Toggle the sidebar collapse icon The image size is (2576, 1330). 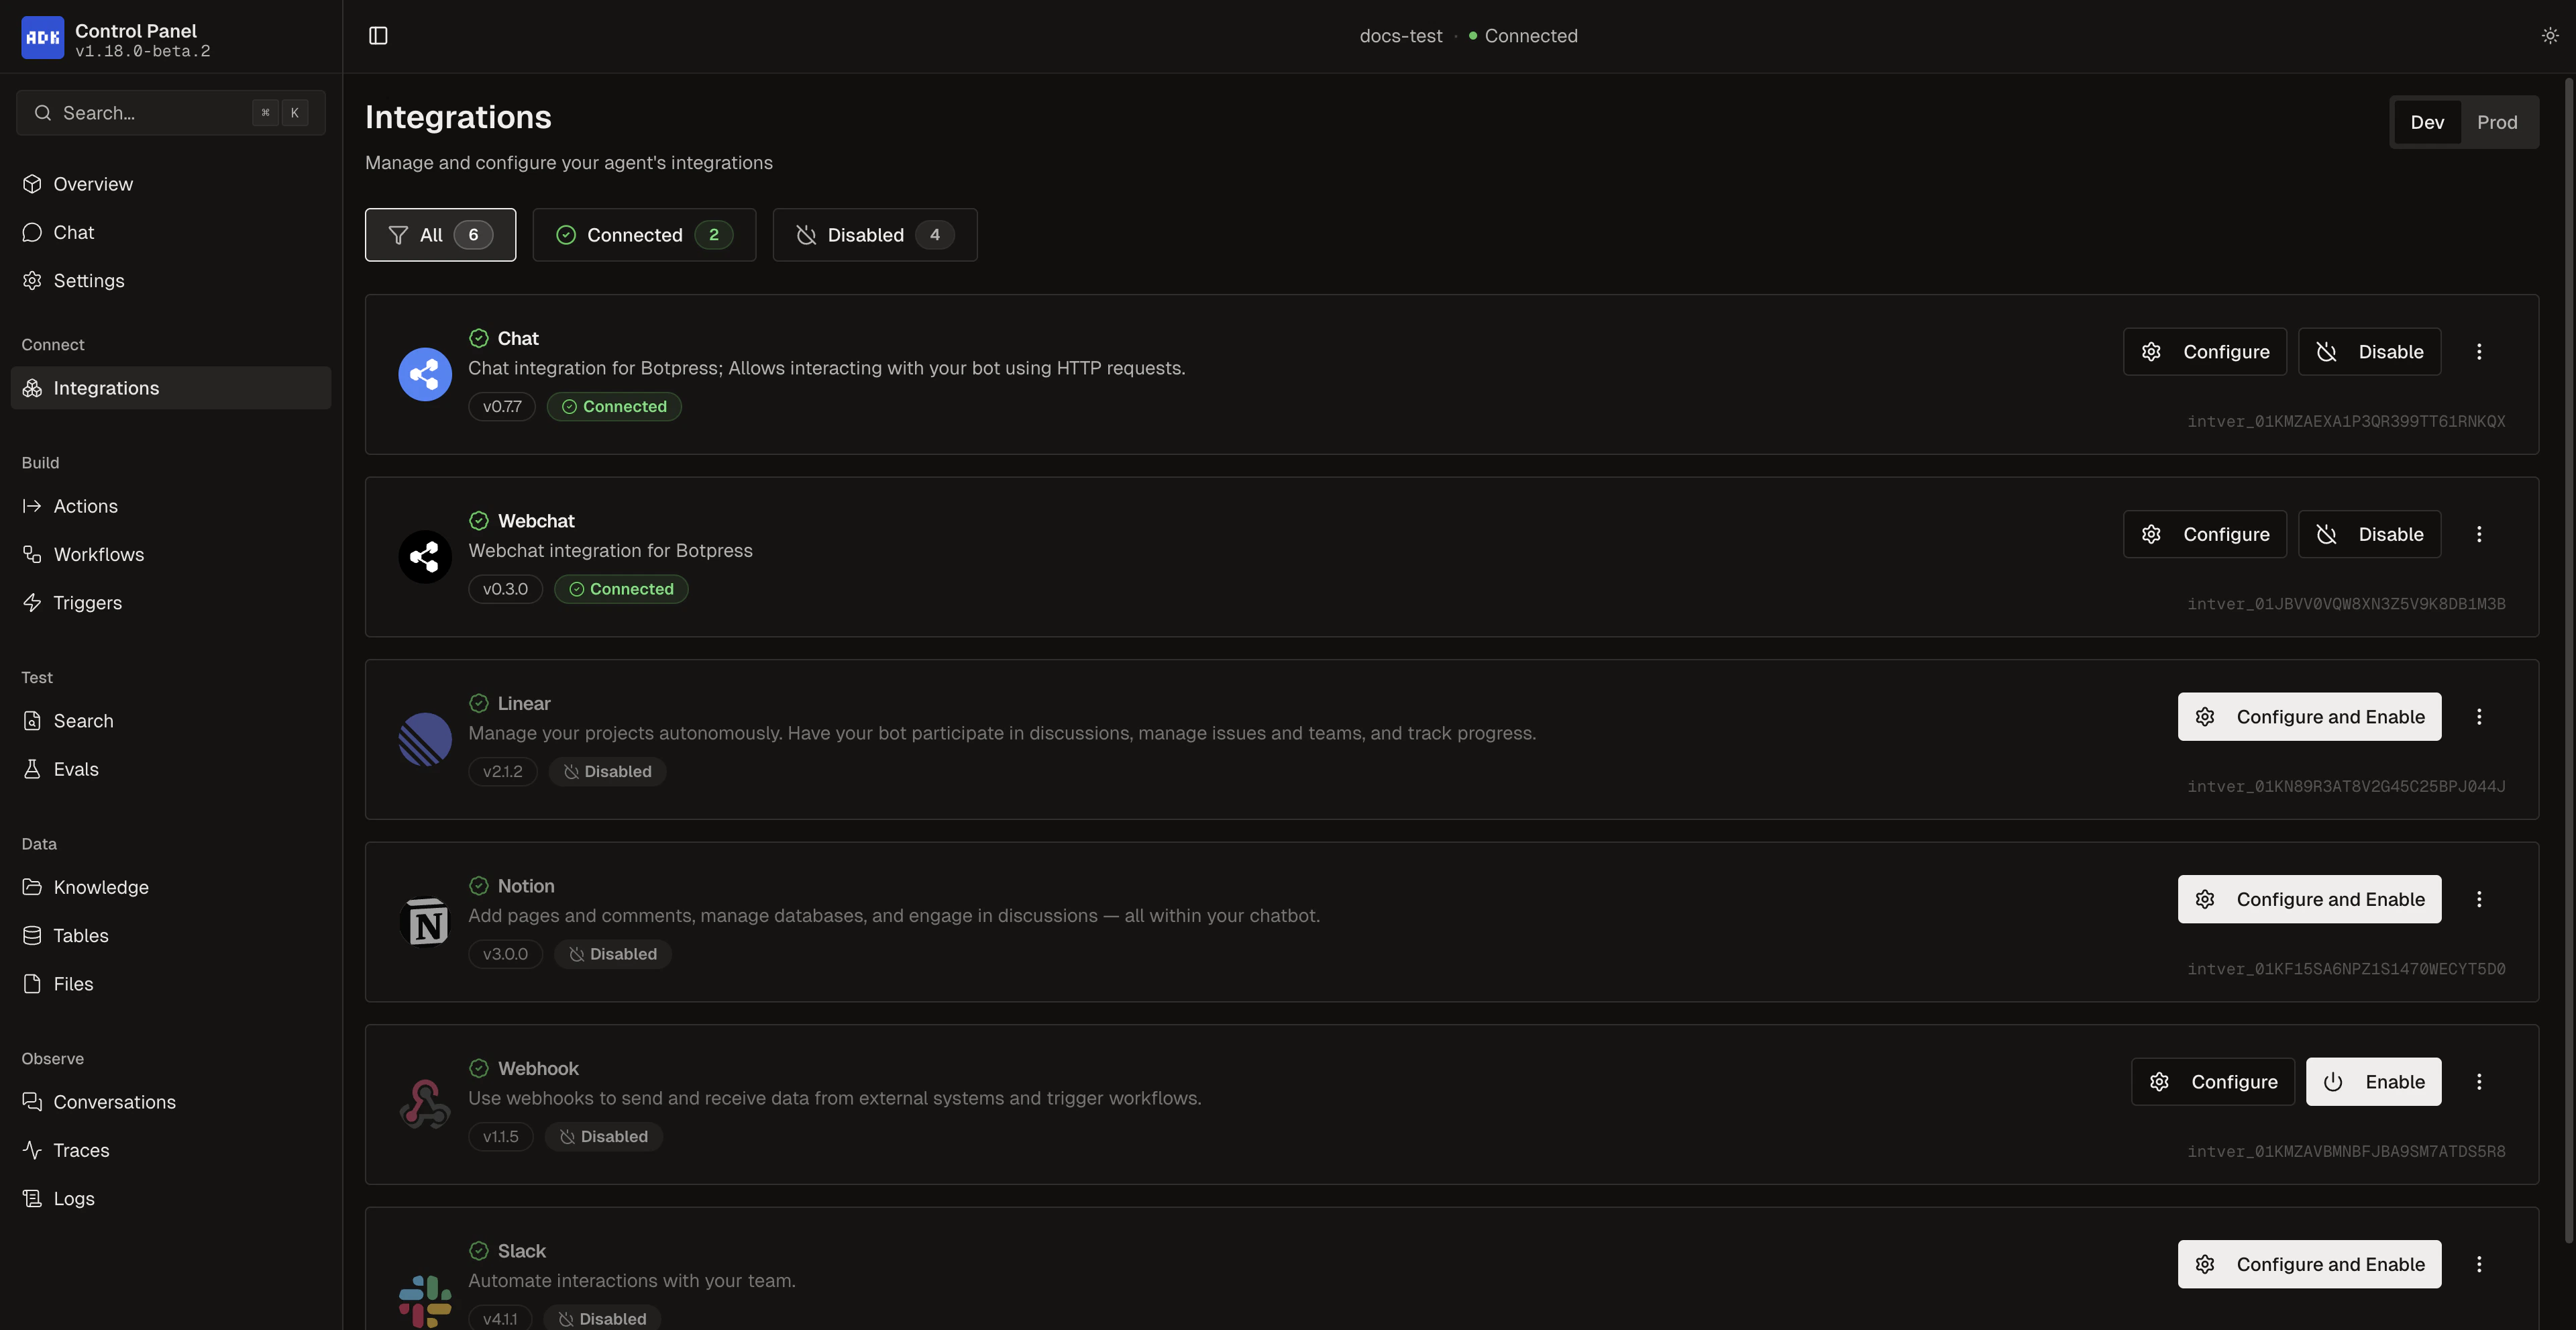(x=379, y=35)
